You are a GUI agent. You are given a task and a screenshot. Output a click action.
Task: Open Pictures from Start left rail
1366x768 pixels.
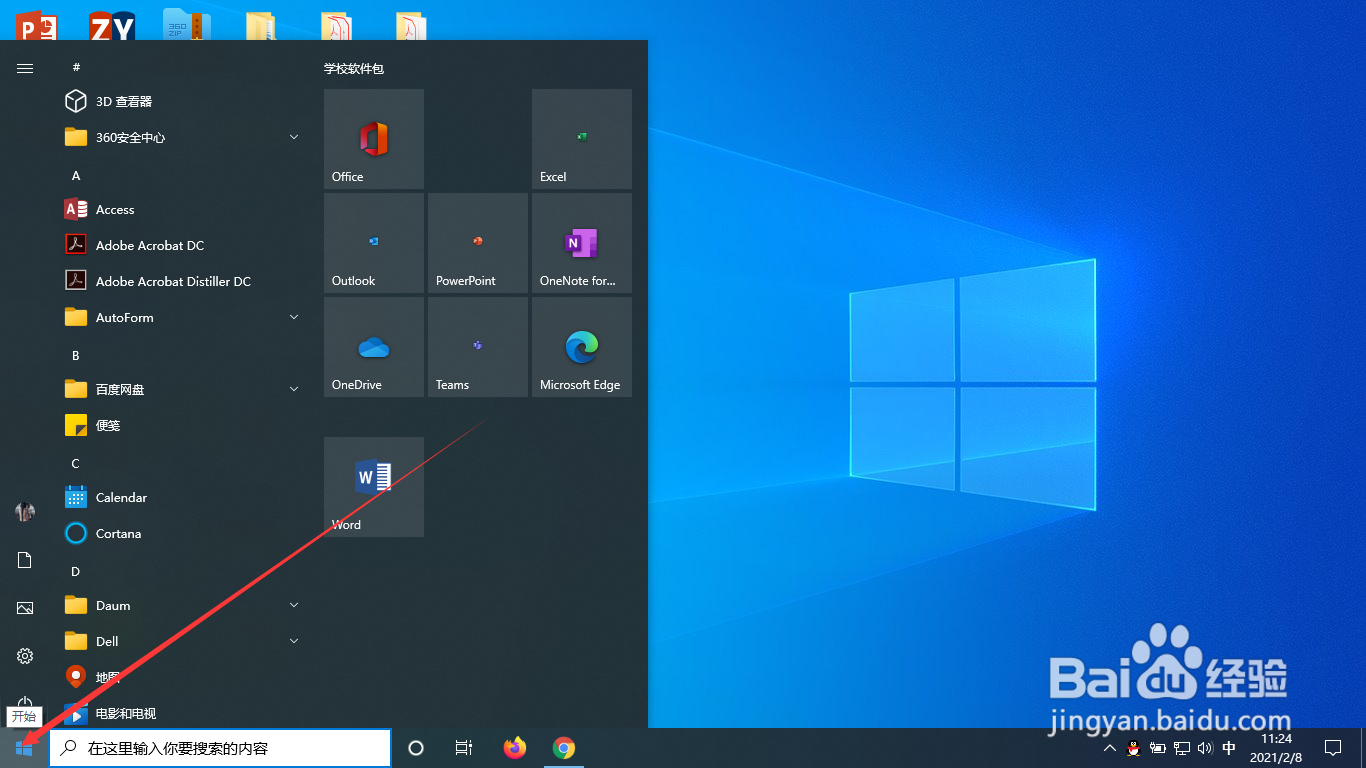[25, 608]
